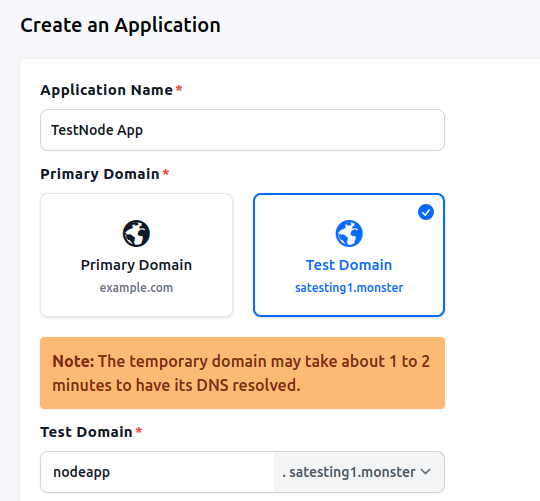Click the orange DNS note banner
540x501 pixels.
tap(242, 373)
